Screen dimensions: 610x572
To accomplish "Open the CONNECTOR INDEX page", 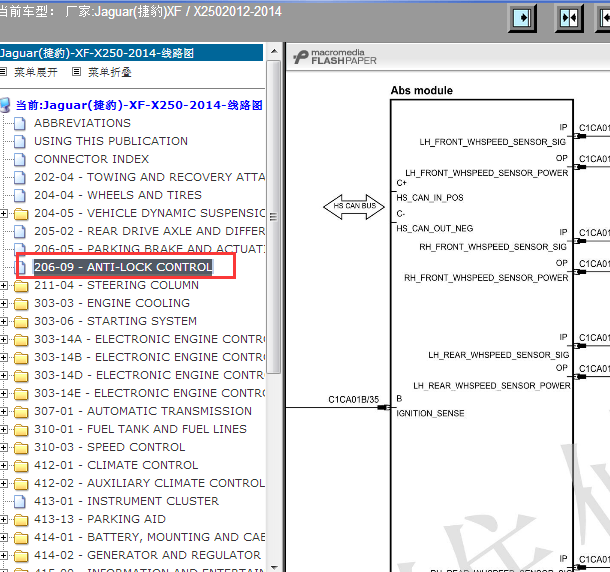I will tap(91, 159).
